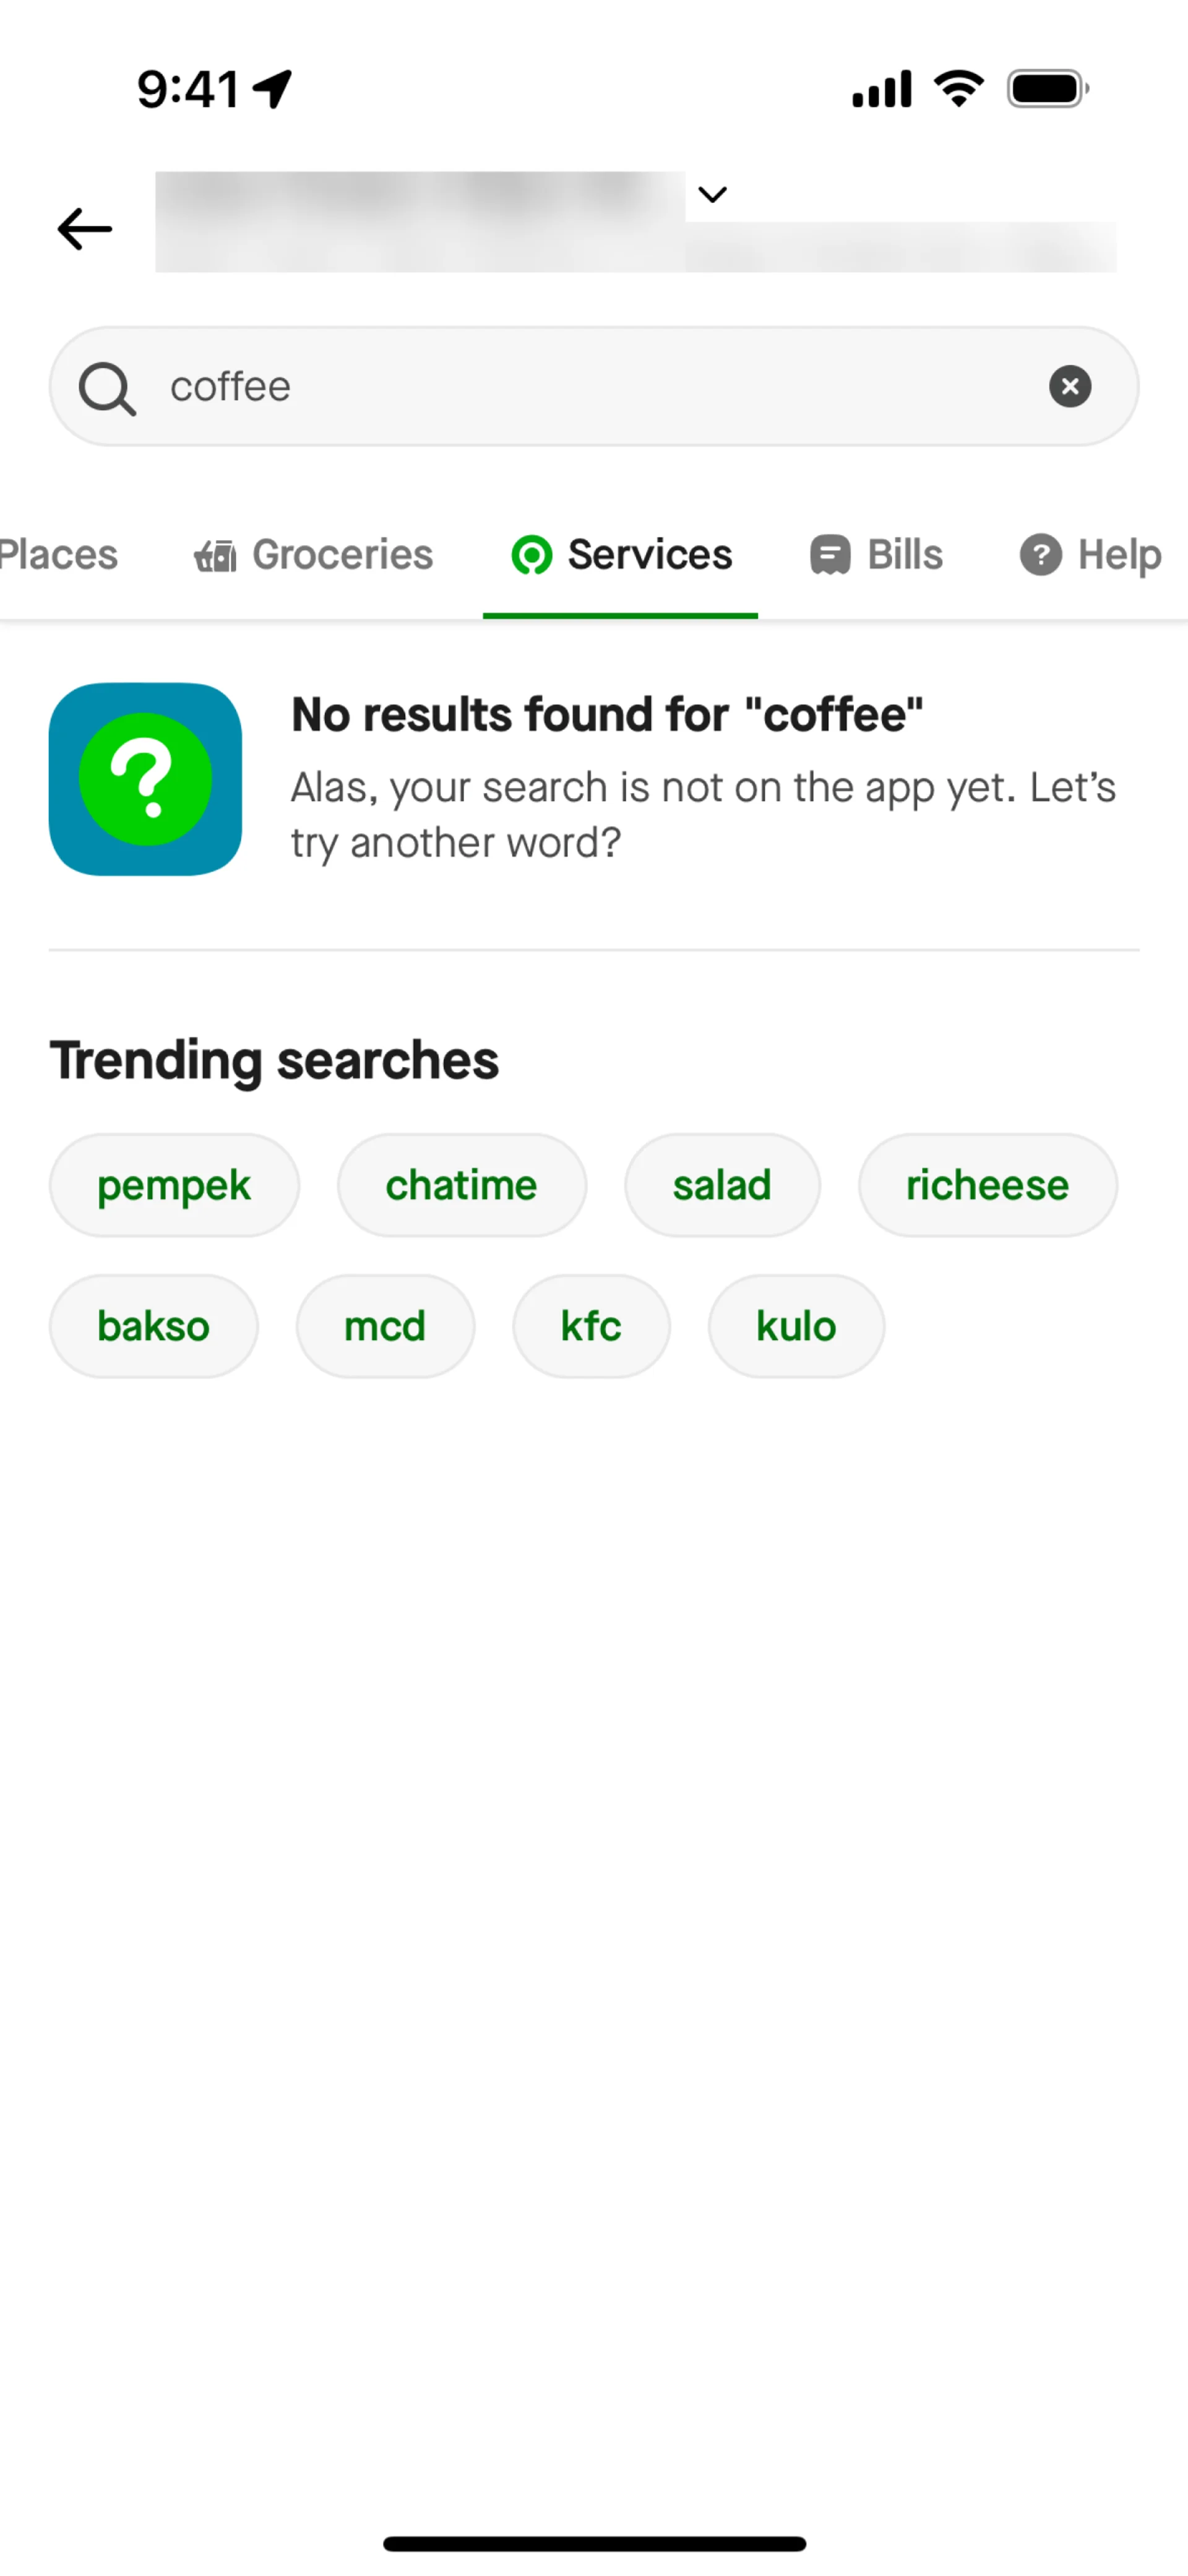The image size is (1188, 2576).
Task: Tap the salad trending chip
Action: (722, 1185)
